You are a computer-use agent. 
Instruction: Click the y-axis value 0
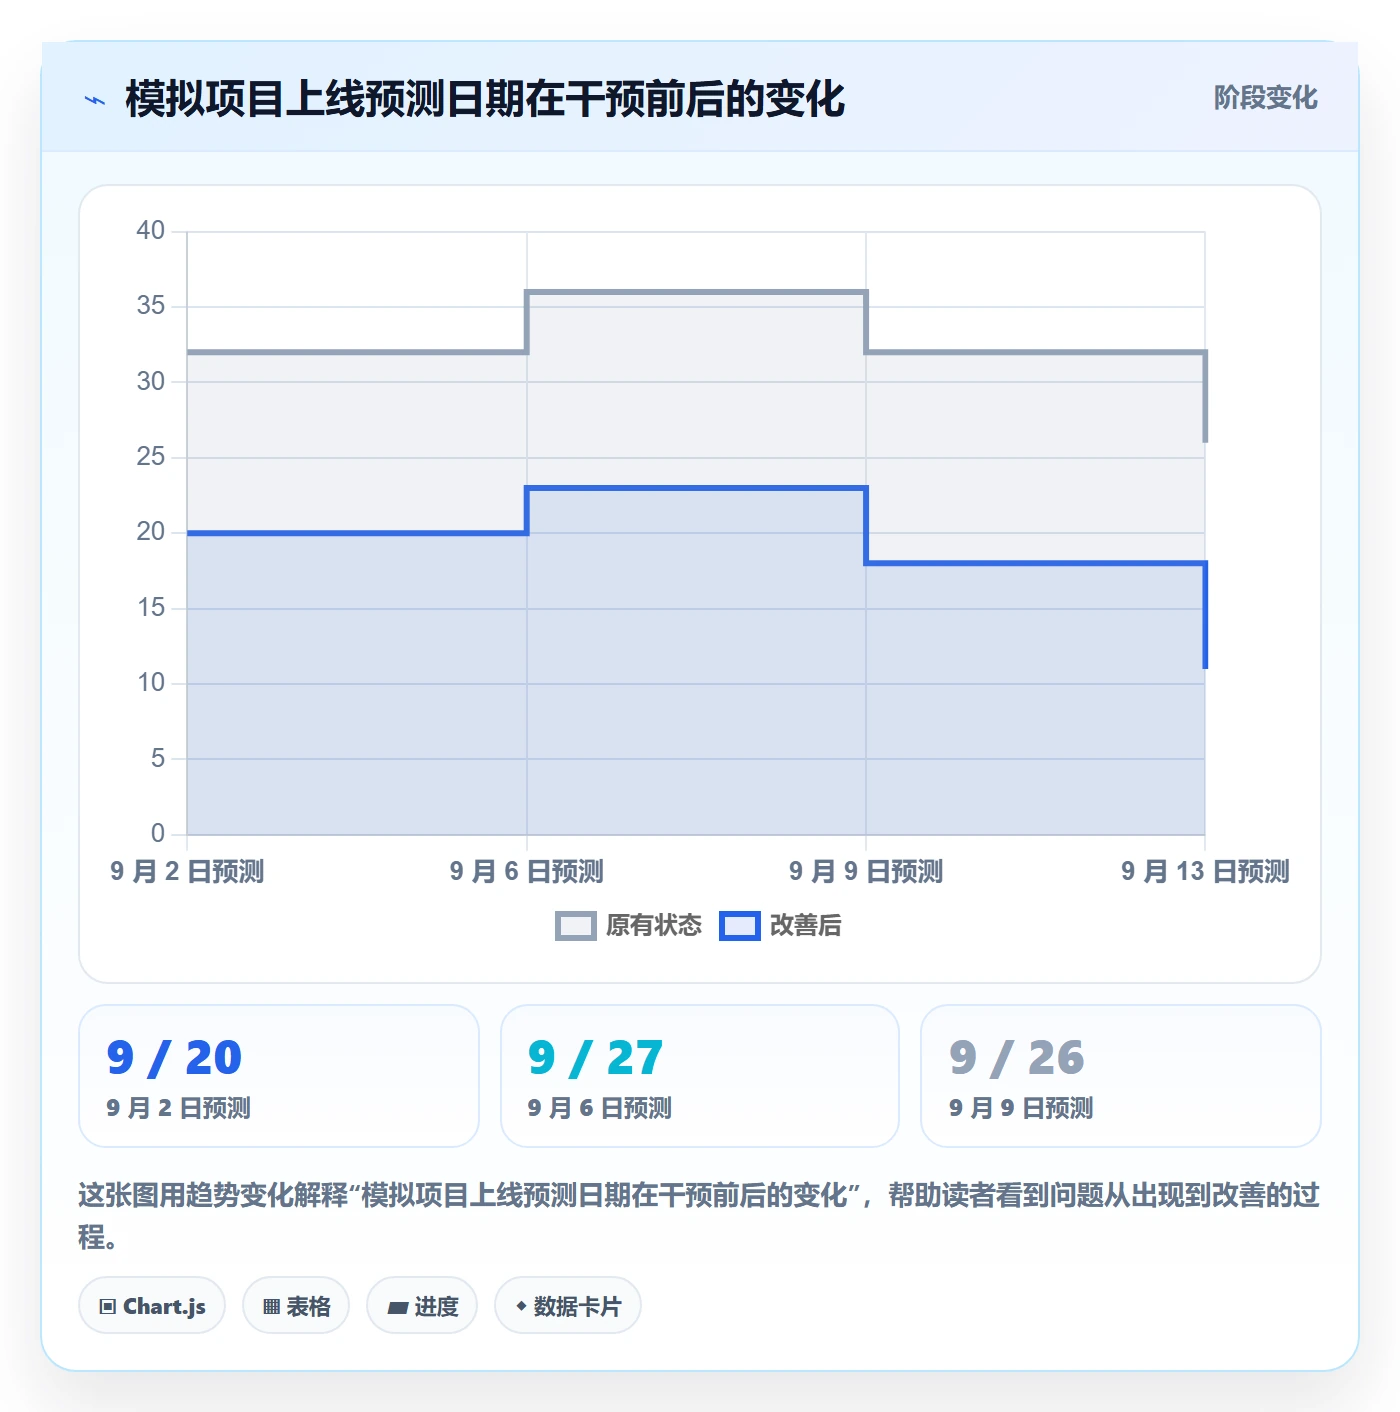click(x=158, y=834)
